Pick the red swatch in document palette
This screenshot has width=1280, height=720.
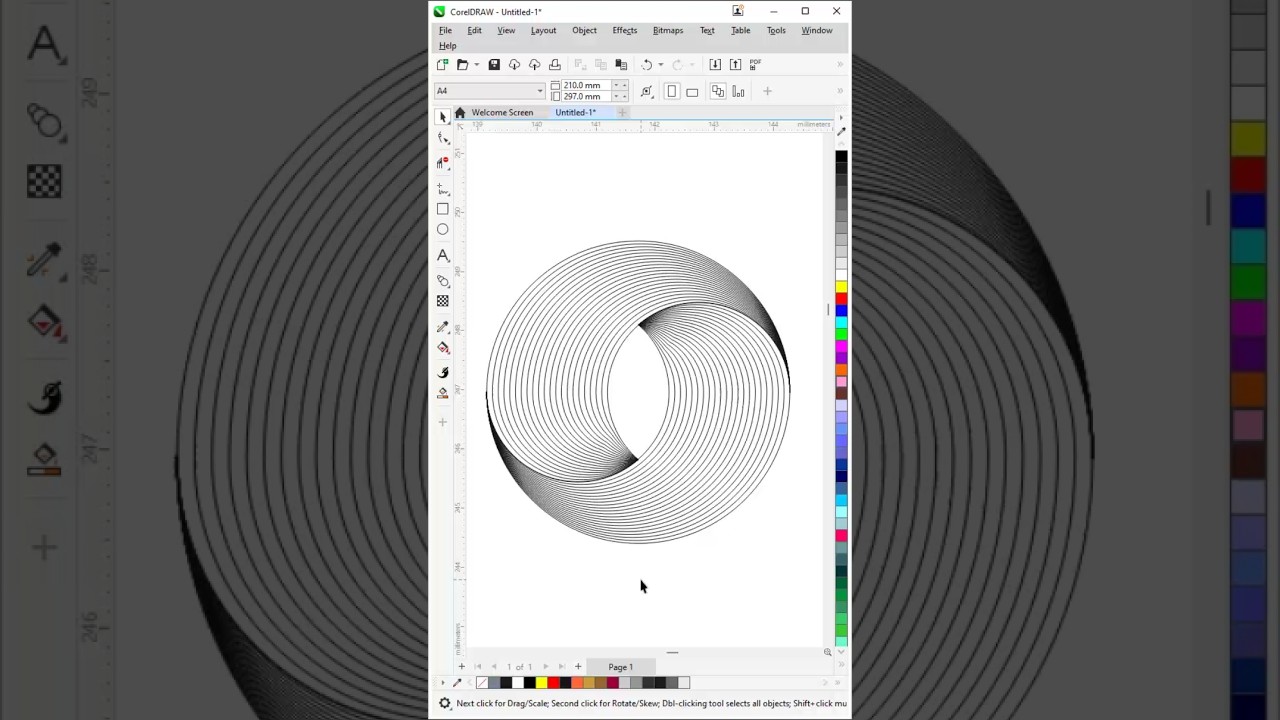[x=553, y=683]
